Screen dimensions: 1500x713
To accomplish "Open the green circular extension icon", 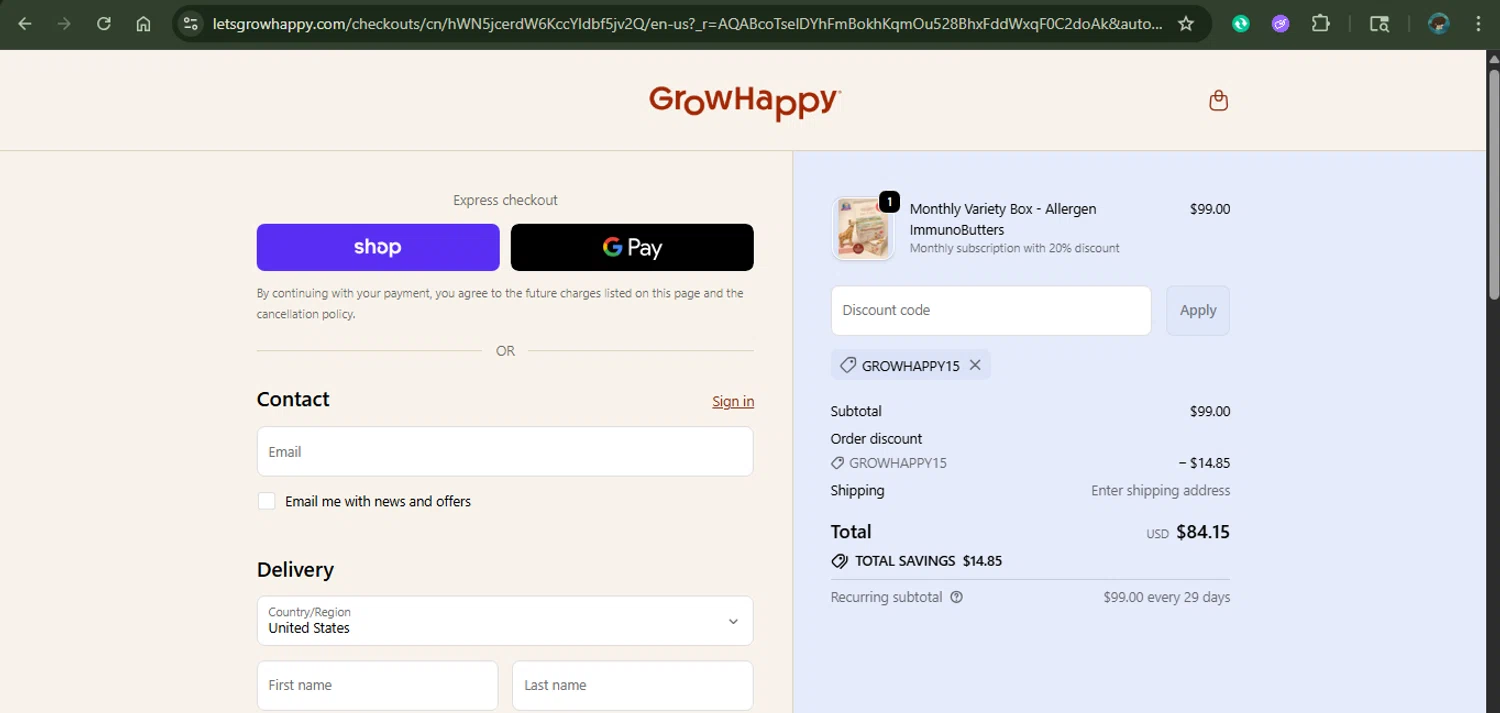I will (x=1241, y=24).
